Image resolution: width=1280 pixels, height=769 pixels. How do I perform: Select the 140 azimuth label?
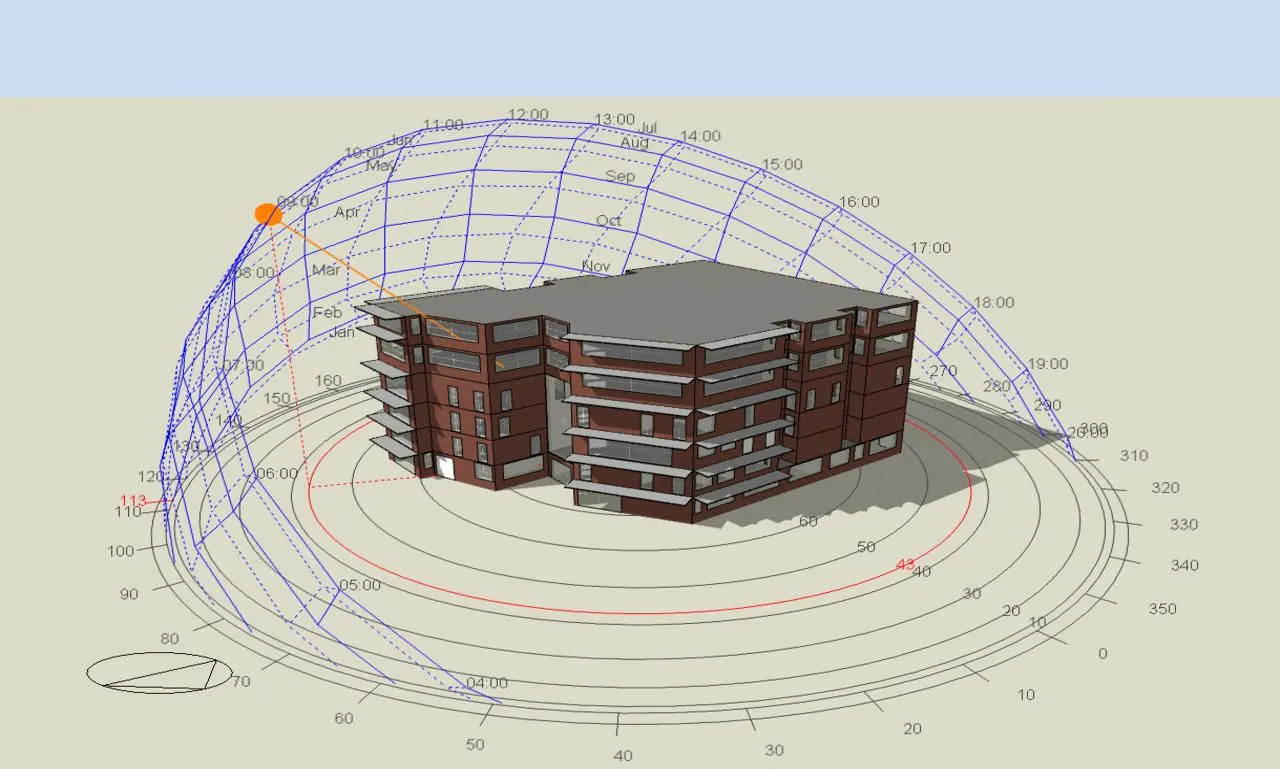(x=229, y=421)
